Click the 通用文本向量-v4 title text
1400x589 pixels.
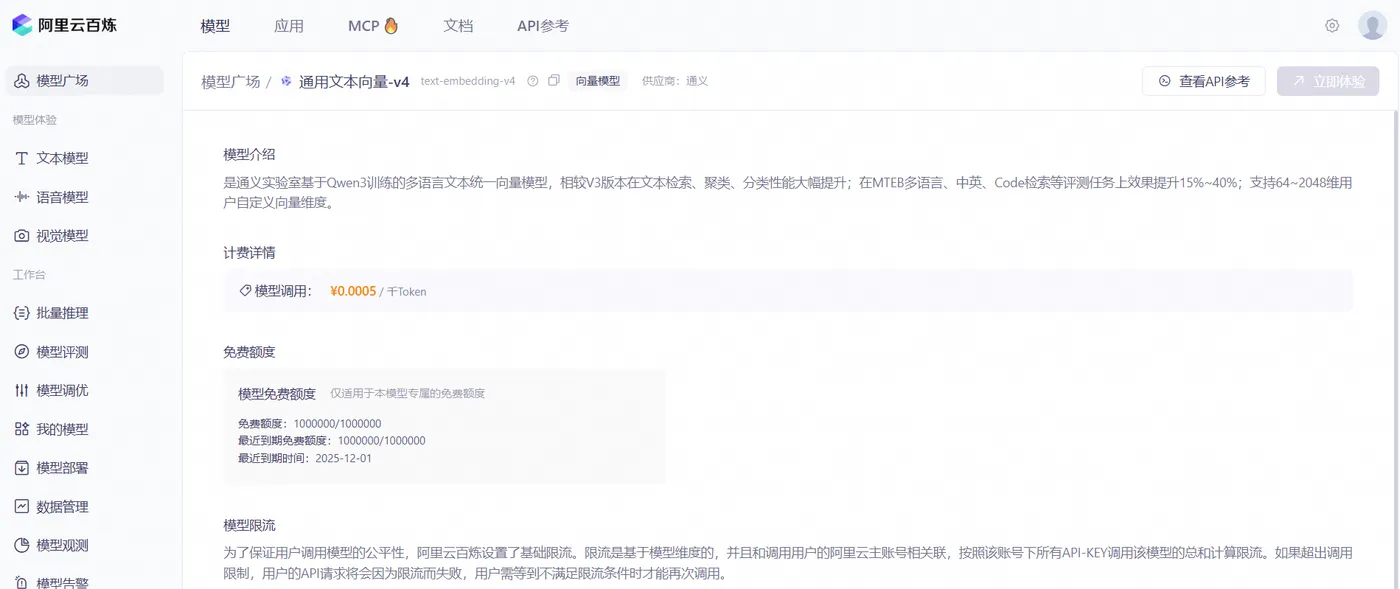354,82
